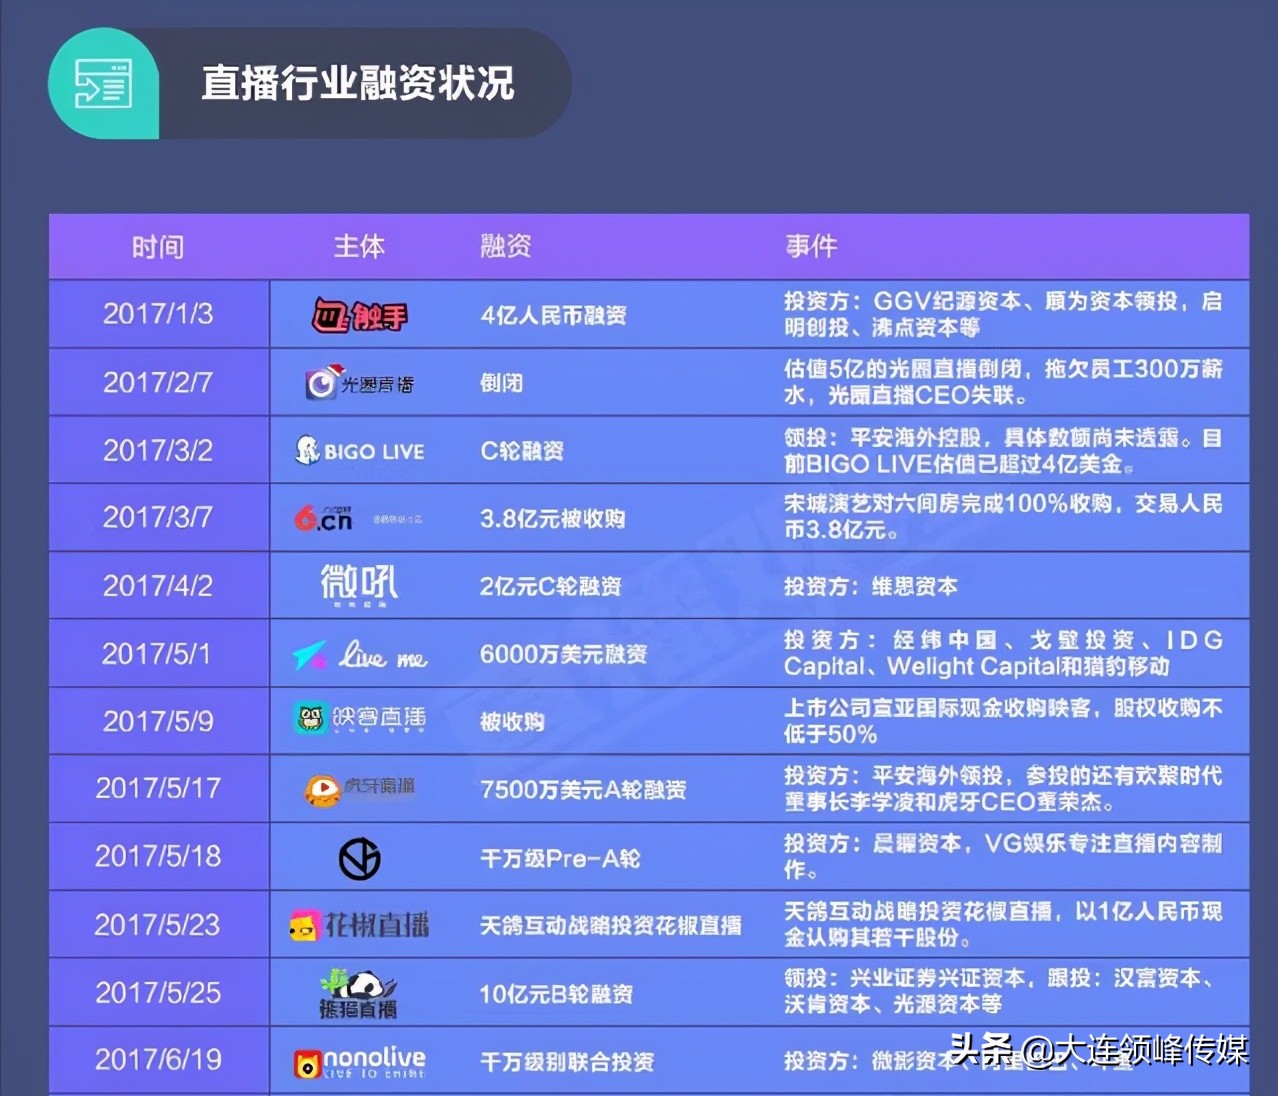1278x1096 pixels.
Task: Click event text mentioning 虎牙CEO董荣杰
Action: pos(1003,789)
